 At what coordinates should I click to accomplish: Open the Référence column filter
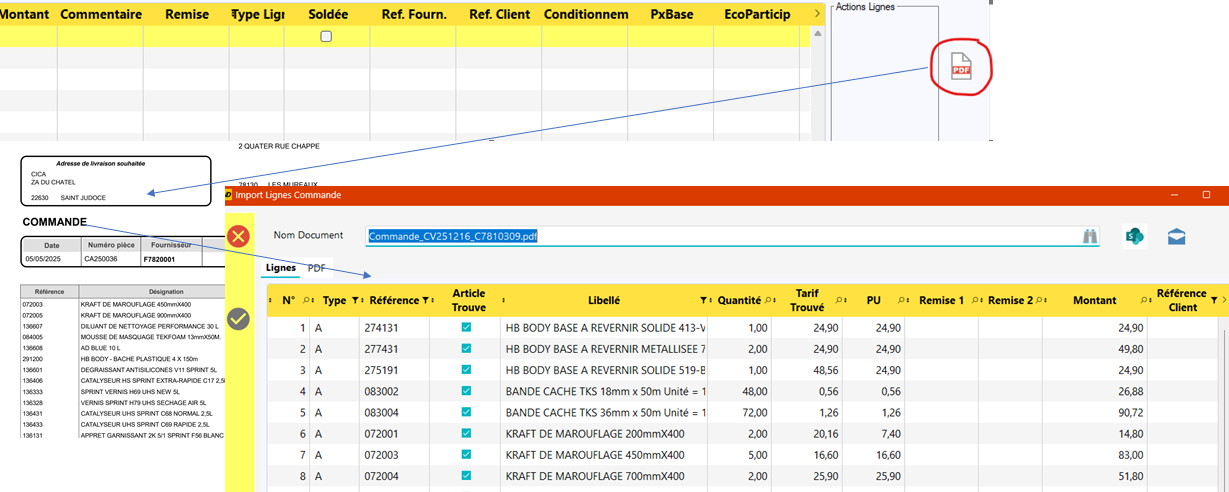click(x=427, y=300)
